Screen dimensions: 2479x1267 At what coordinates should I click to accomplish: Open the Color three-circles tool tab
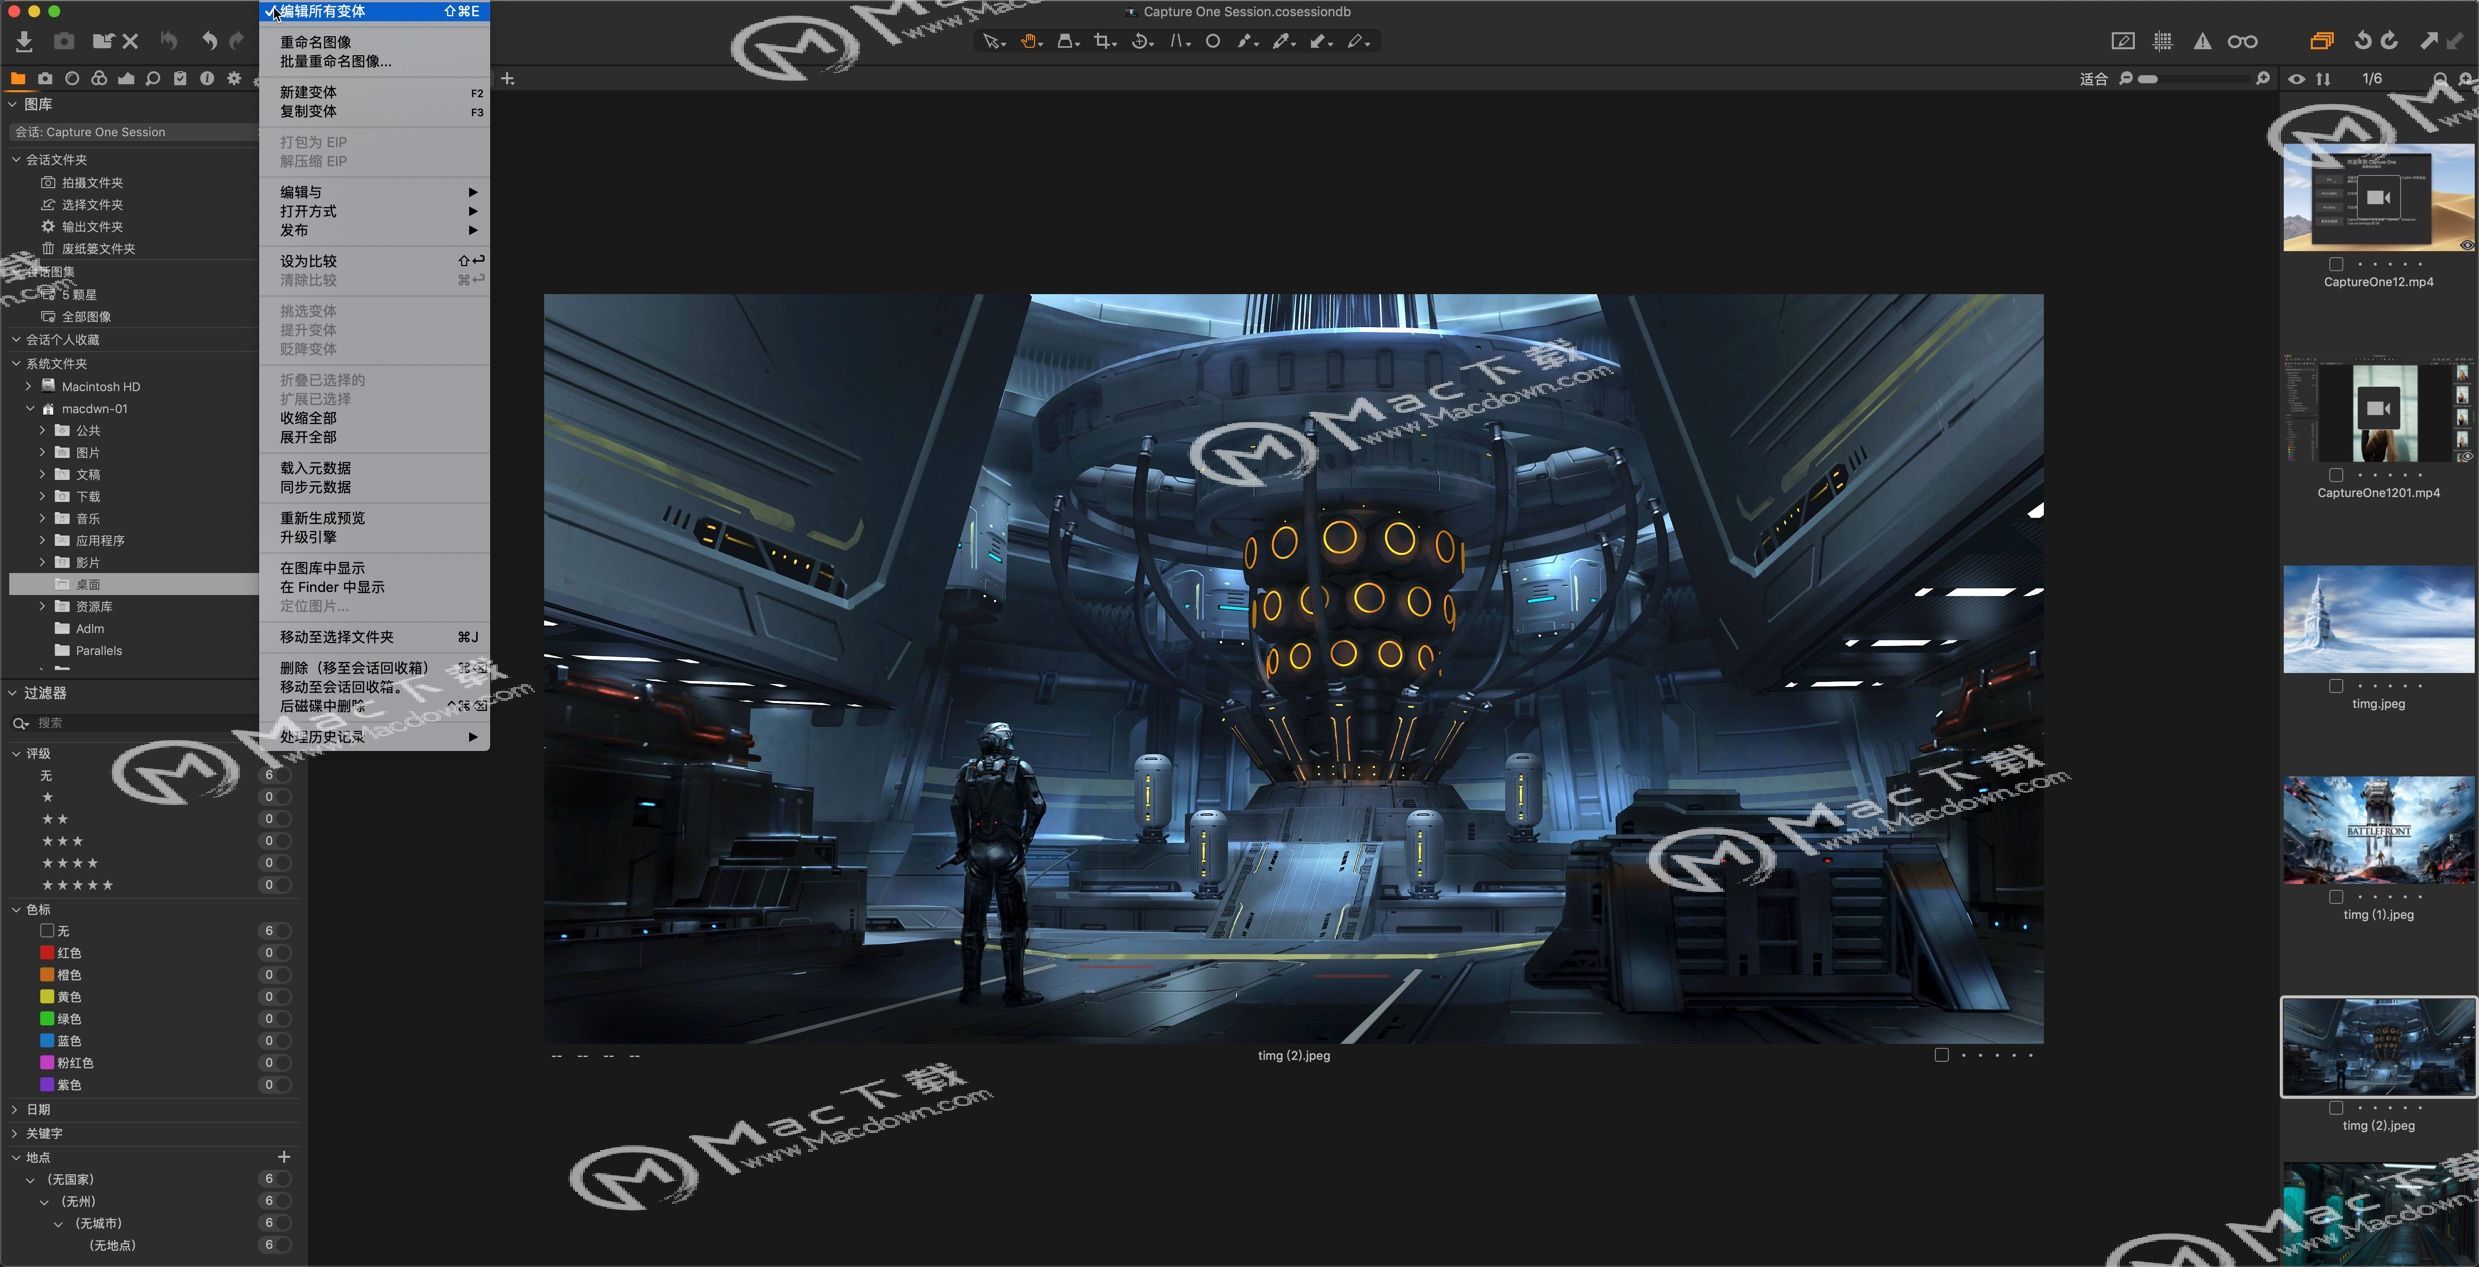(99, 78)
